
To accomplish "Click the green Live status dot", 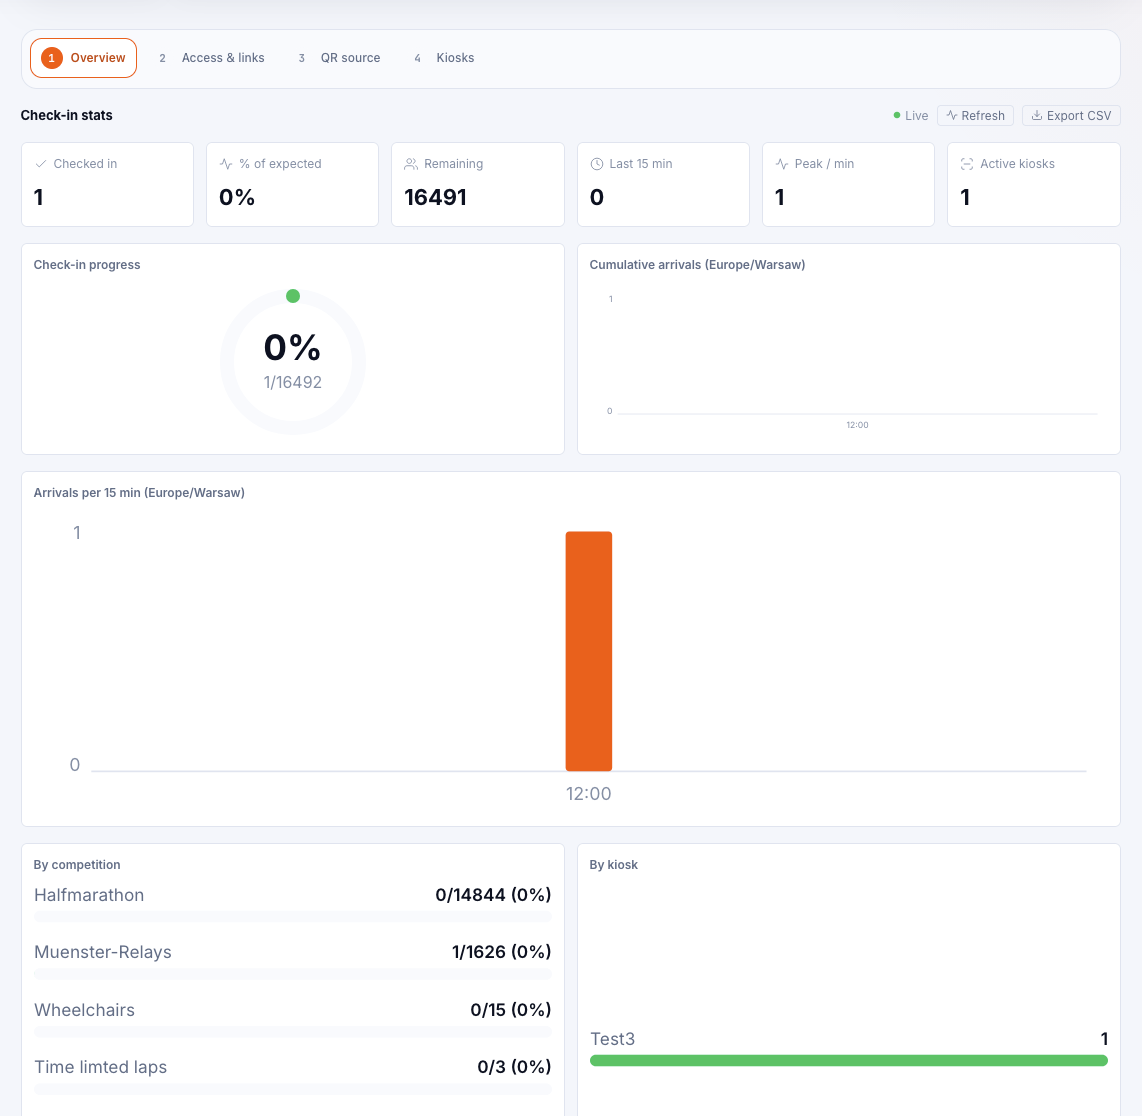I will (897, 115).
